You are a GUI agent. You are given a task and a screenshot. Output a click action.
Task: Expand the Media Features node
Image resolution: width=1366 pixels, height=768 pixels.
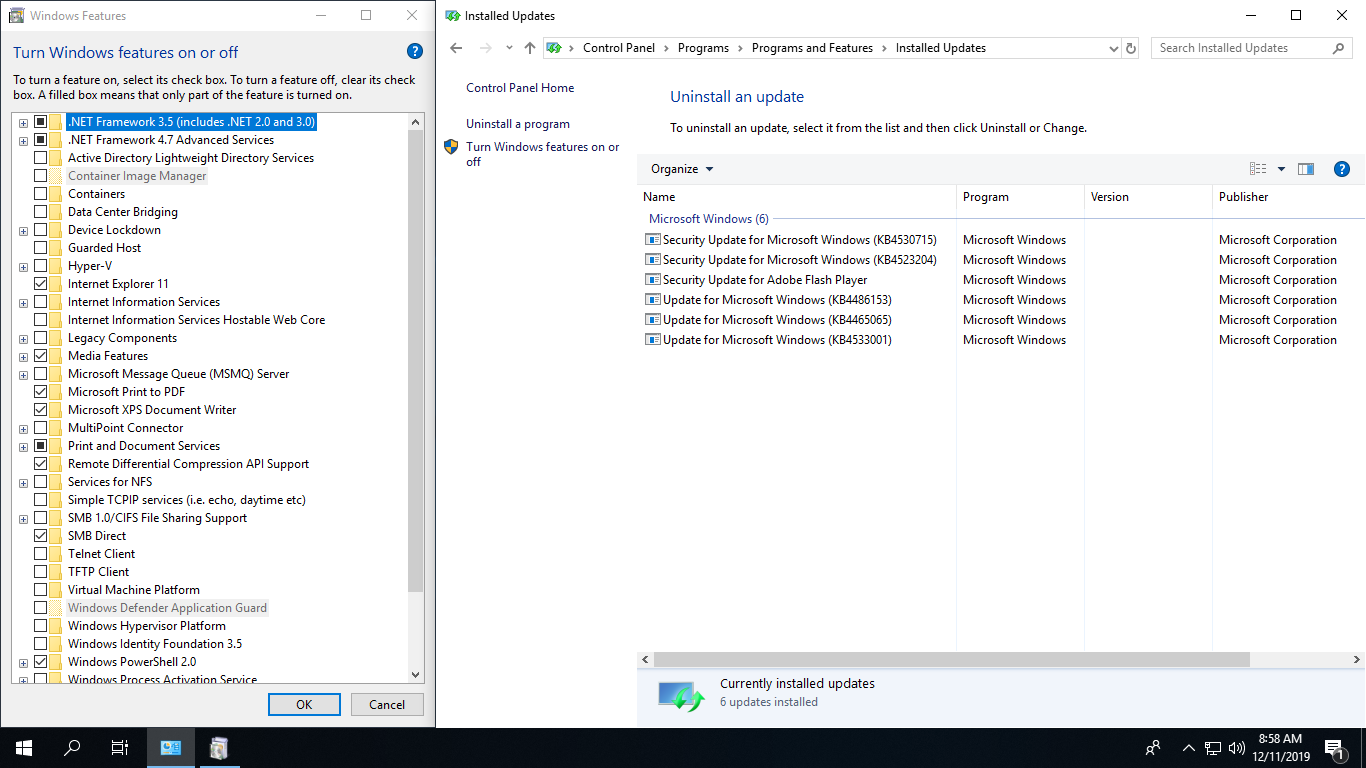click(23, 357)
